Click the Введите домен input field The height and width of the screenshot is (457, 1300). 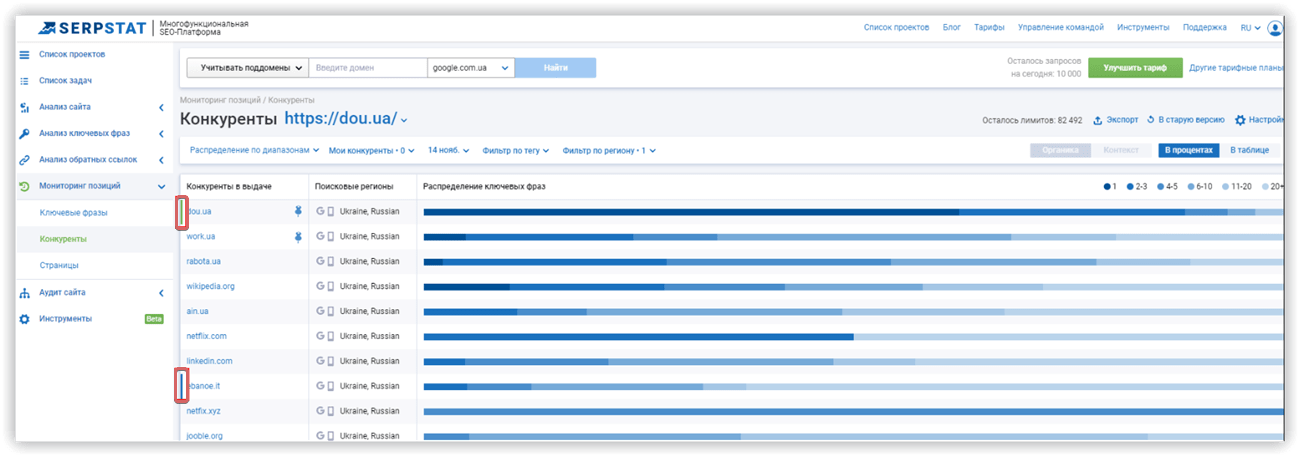point(368,68)
